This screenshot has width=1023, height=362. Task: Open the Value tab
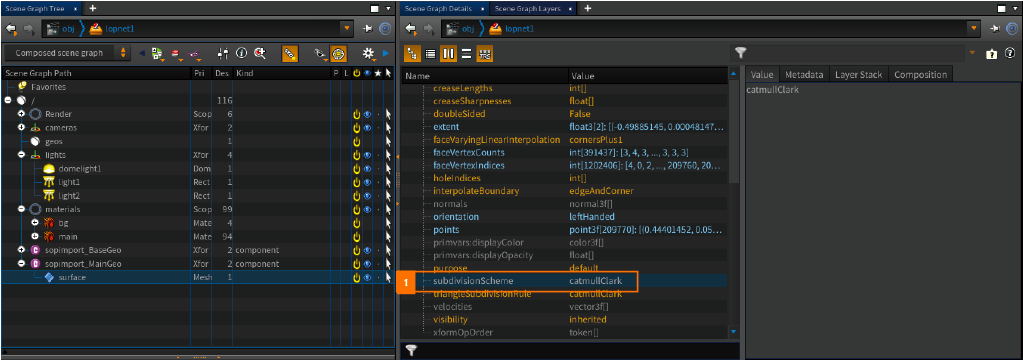point(762,74)
